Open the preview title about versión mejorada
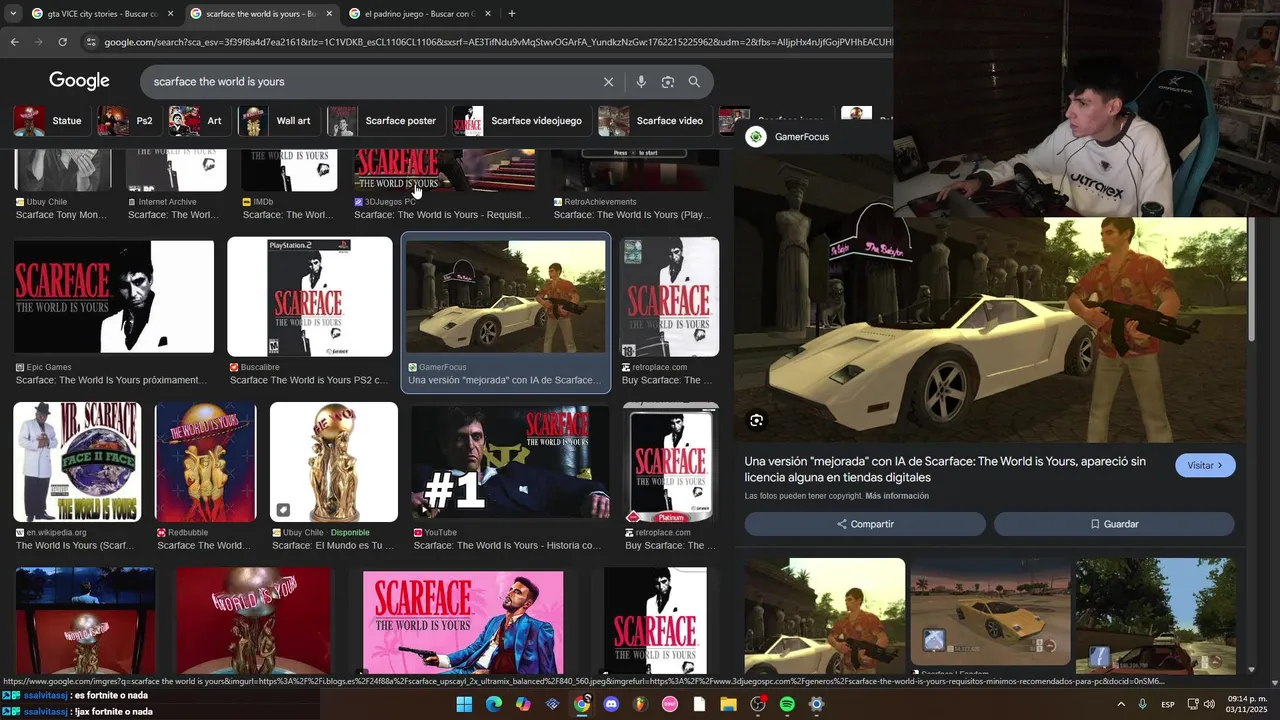Image resolution: width=1280 pixels, height=720 pixels. click(x=945, y=469)
